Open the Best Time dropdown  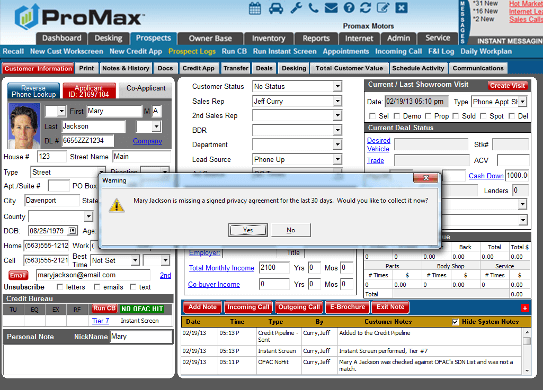pos(135,260)
